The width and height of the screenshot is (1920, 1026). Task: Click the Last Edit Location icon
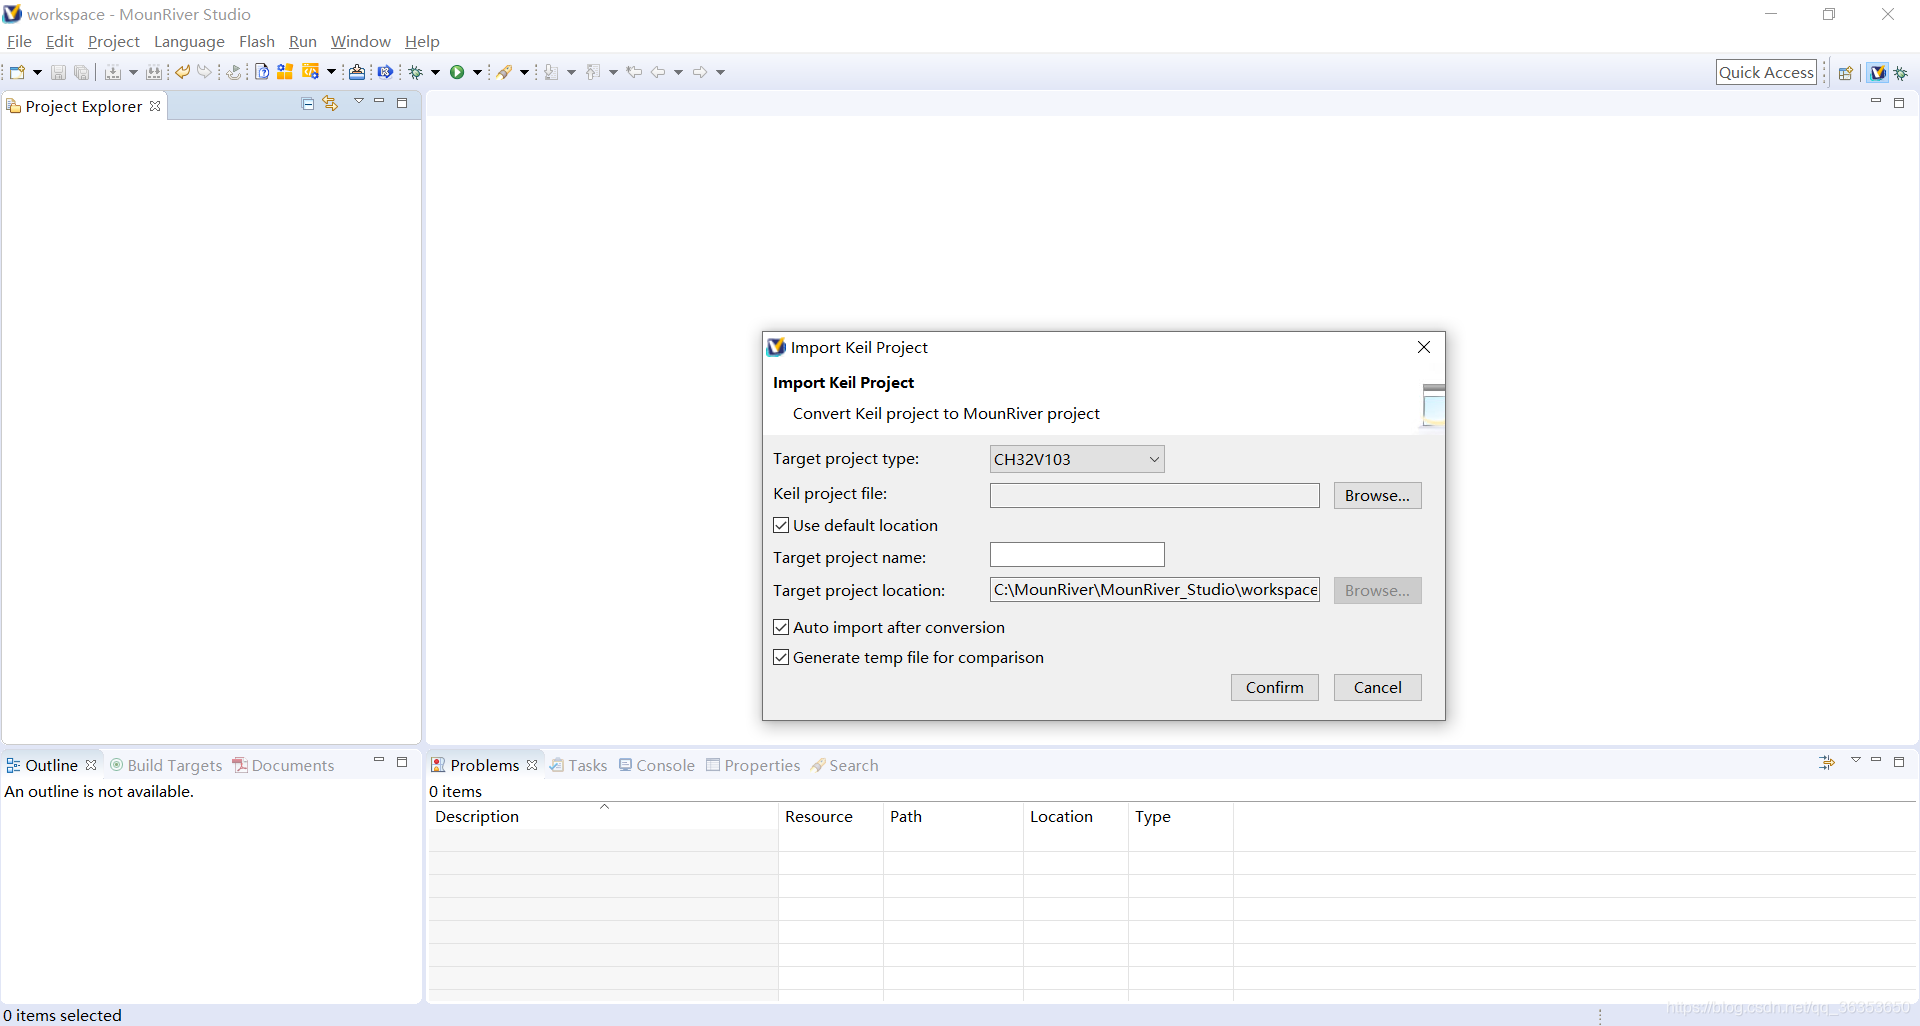634,72
